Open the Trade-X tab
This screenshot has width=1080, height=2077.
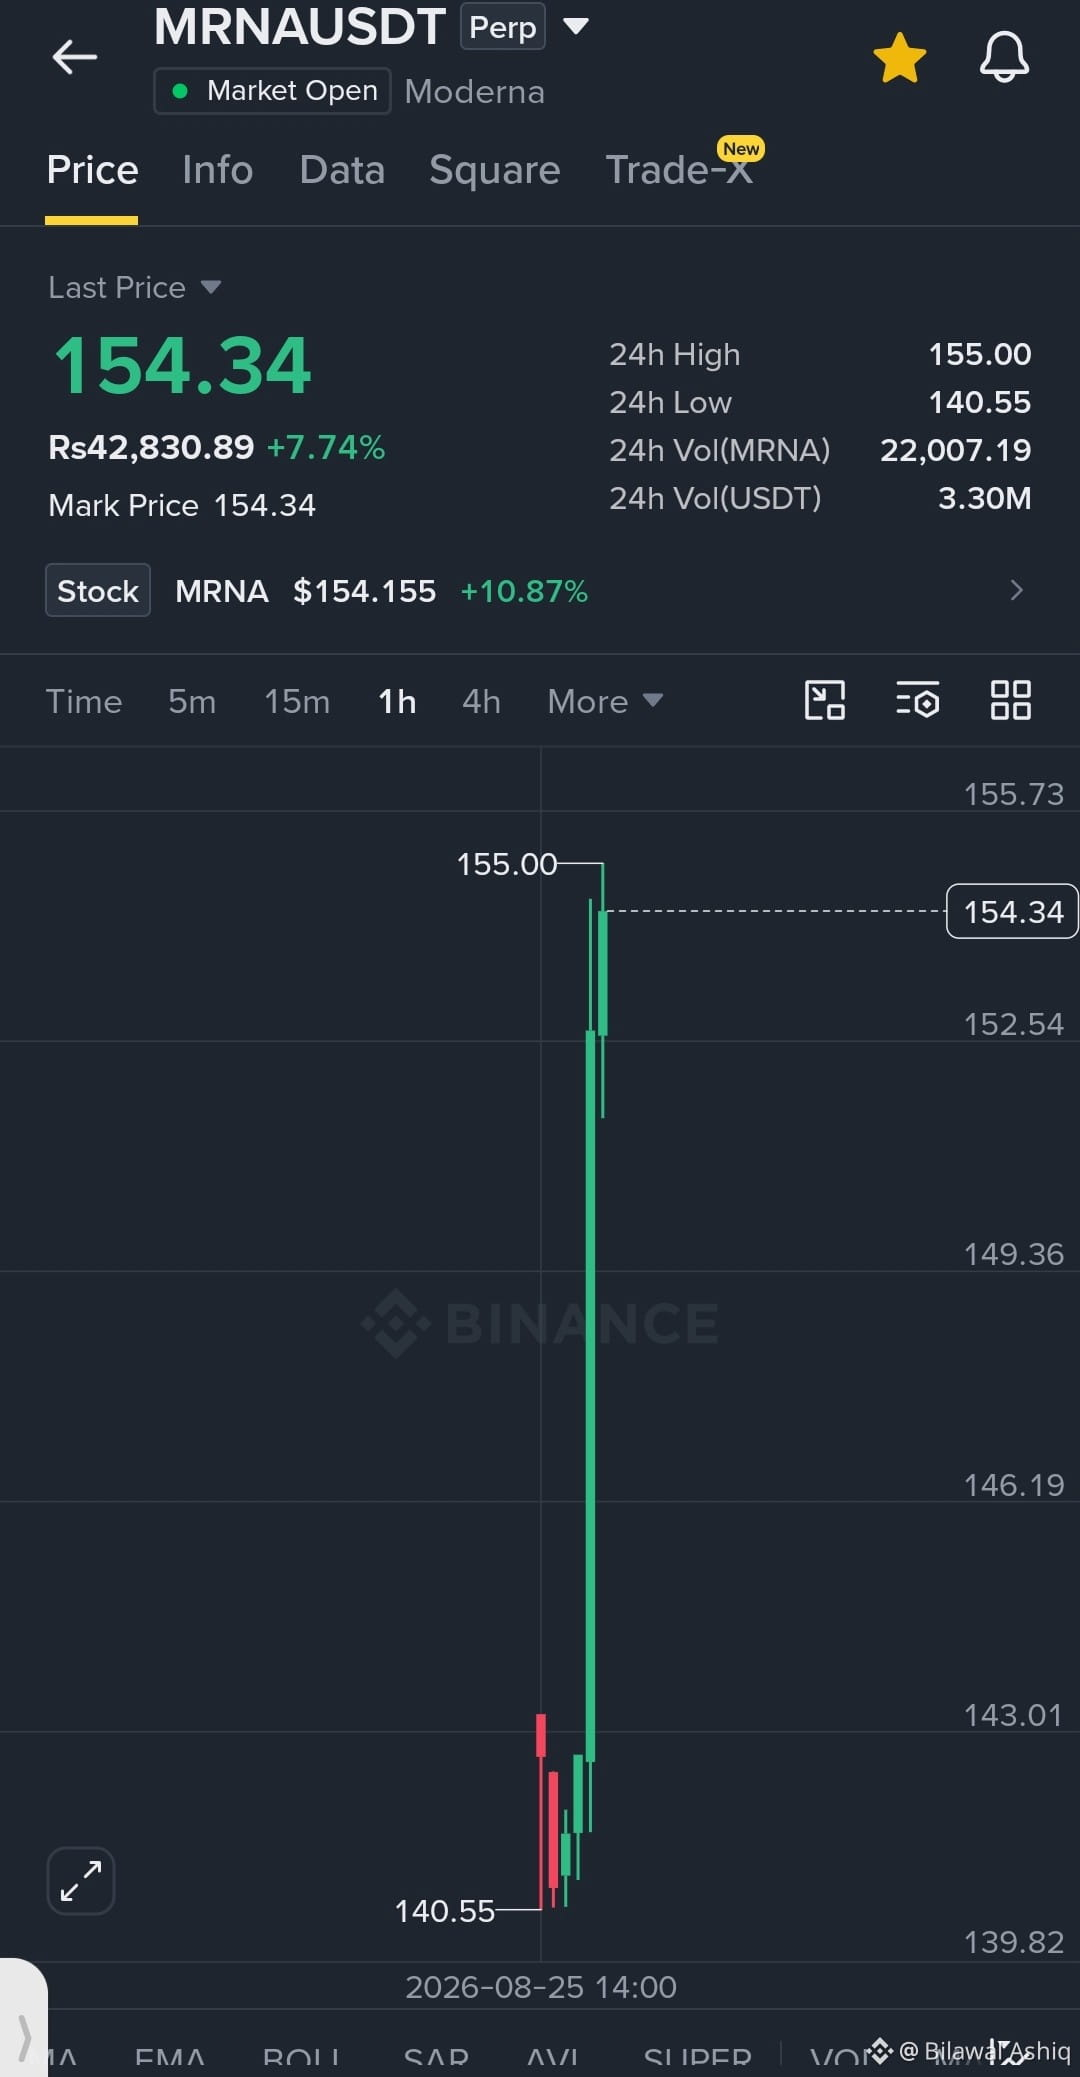pos(679,170)
